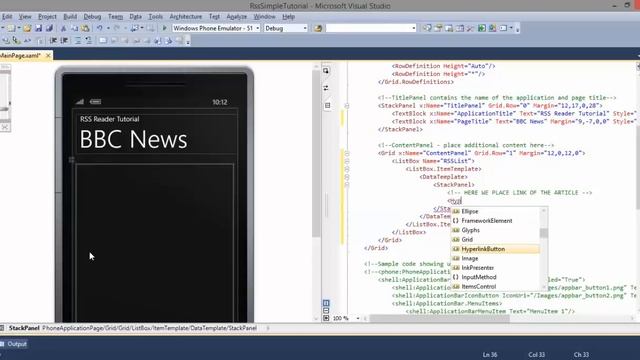Click the Increase Indent icon
Image resolution: width=640 pixels, height=360 pixels.
[64, 40]
